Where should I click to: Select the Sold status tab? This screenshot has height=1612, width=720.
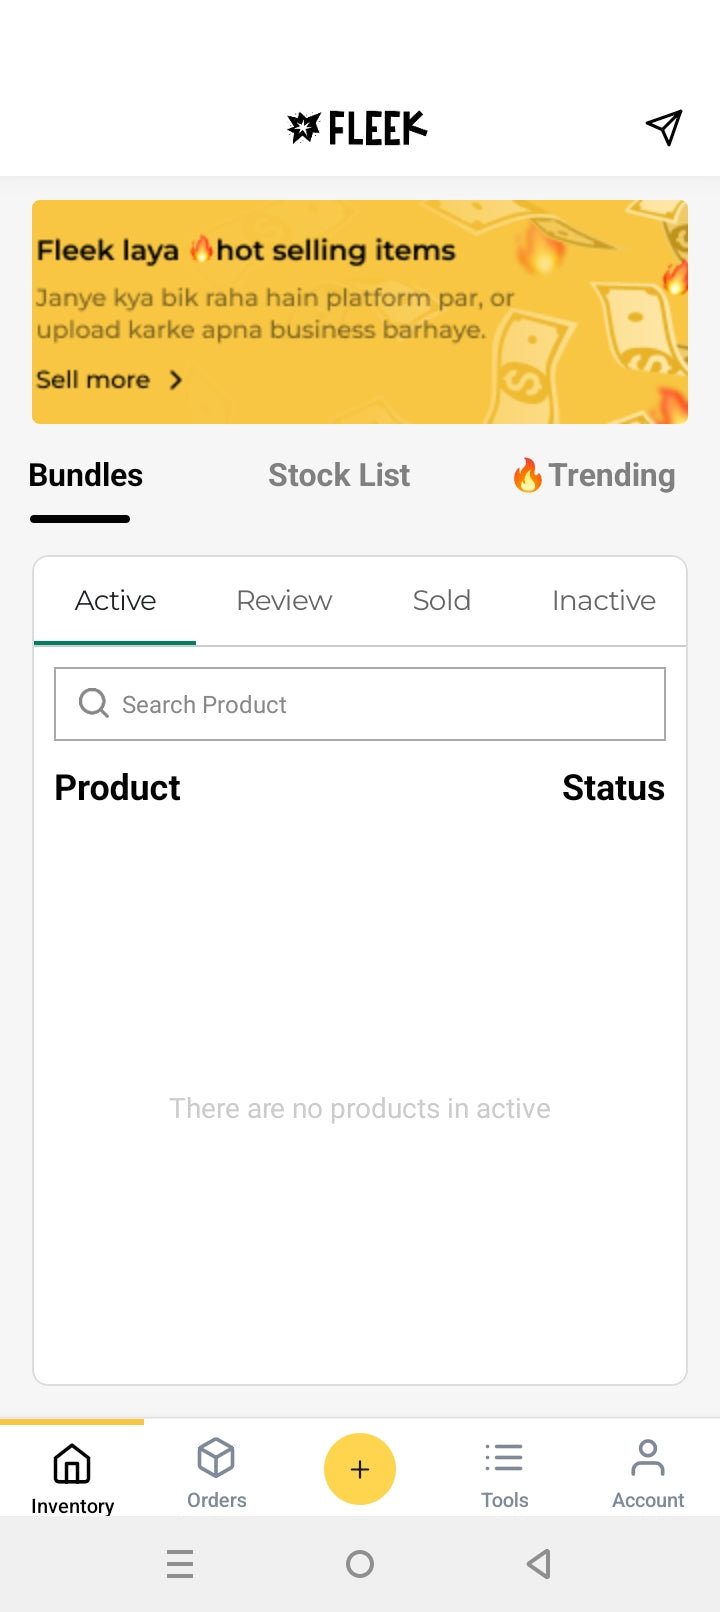pos(442,600)
